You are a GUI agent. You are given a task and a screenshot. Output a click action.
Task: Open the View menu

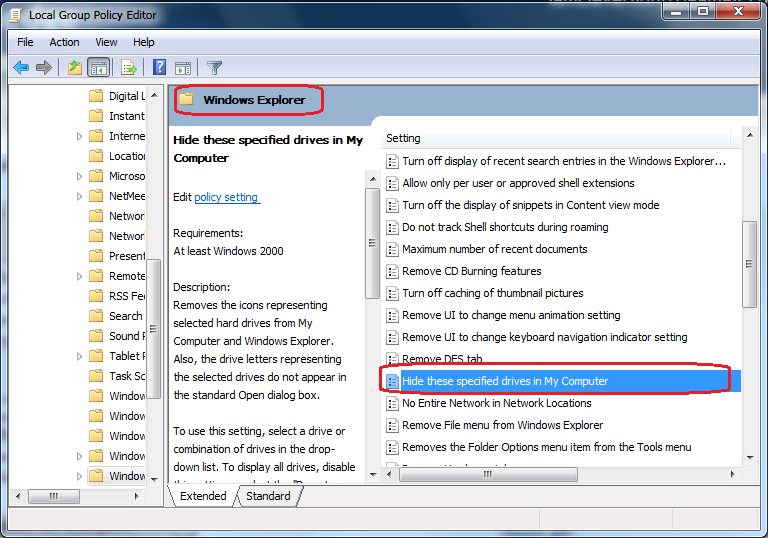(106, 42)
